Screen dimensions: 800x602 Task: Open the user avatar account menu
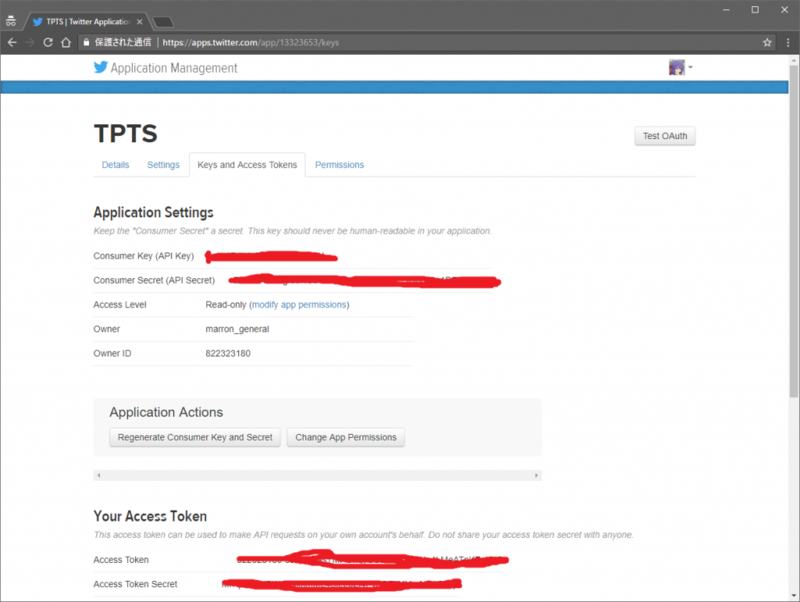click(681, 67)
